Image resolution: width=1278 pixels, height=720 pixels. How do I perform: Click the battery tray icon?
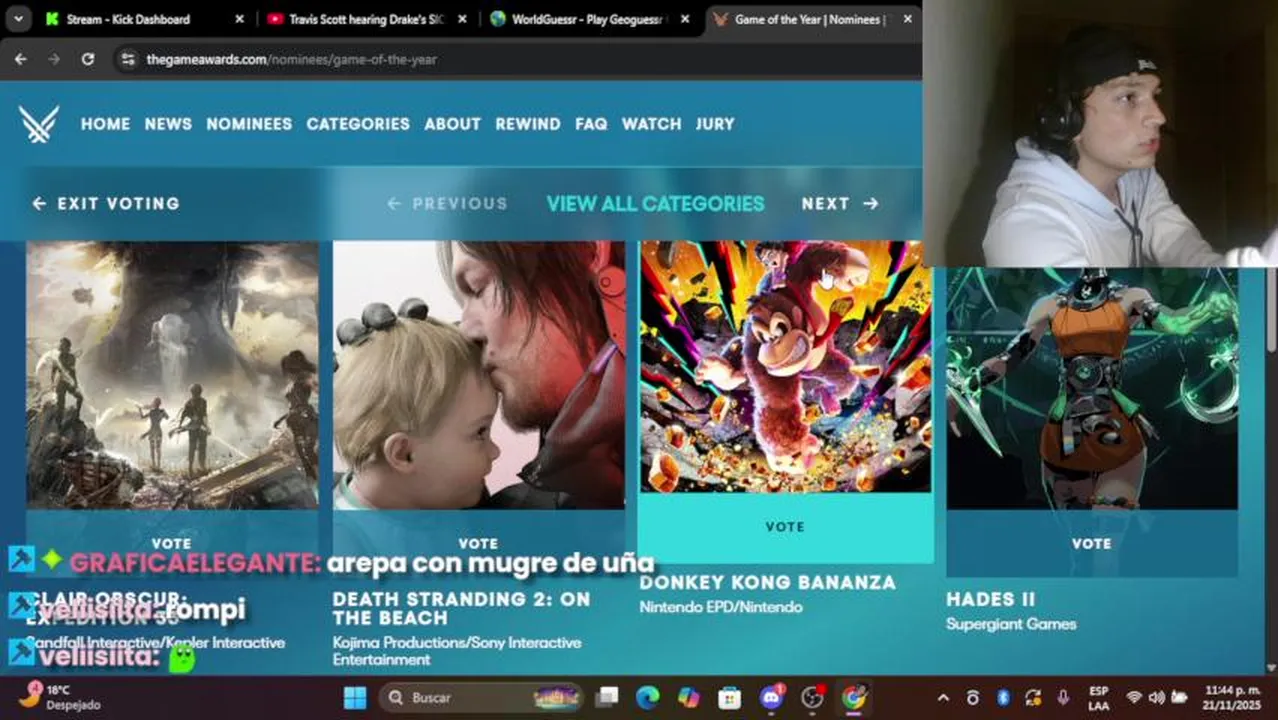point(1180,698)
